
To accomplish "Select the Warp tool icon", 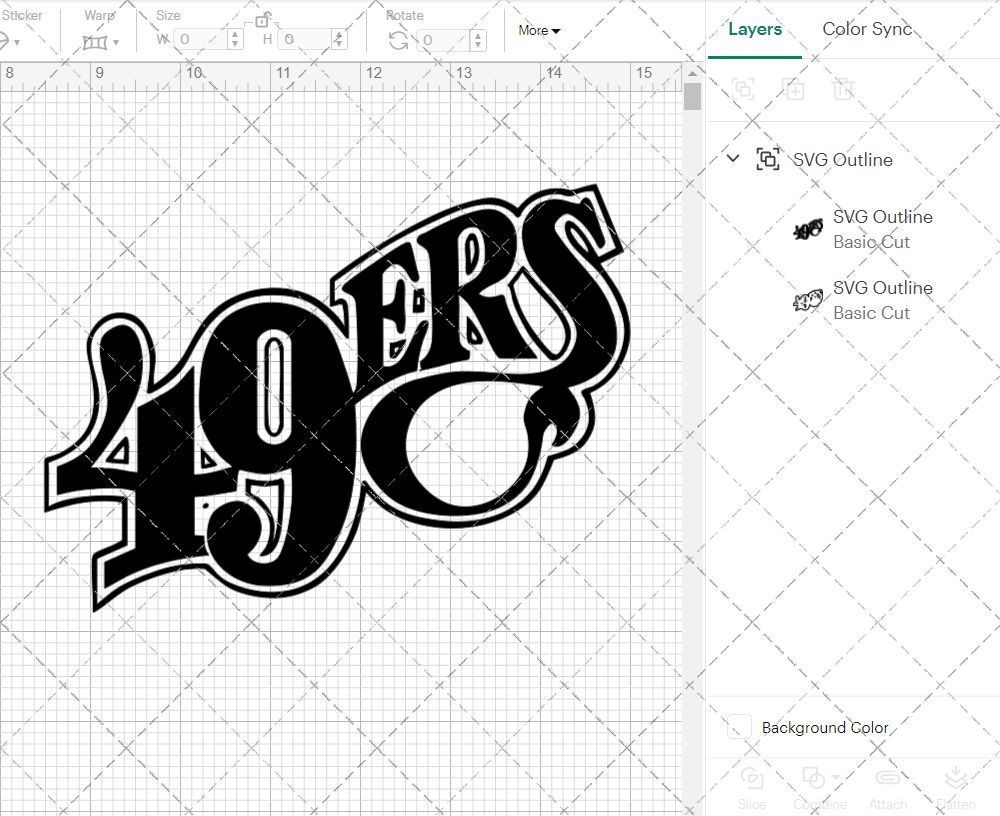I will [95, 40].
